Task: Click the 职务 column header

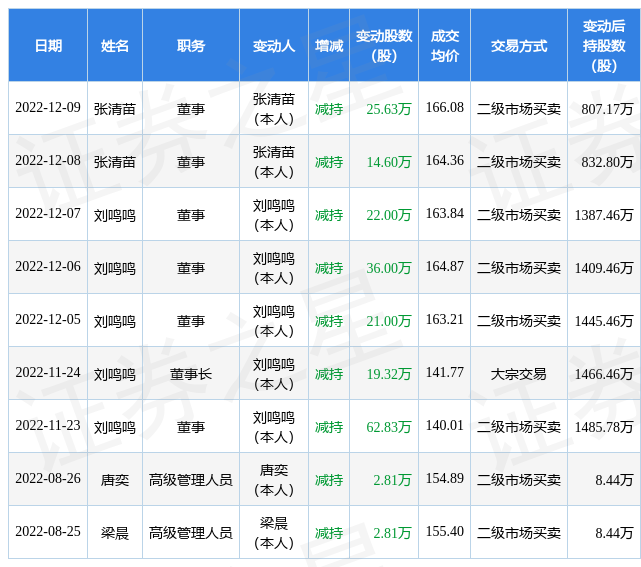Action: click(191, 45)
